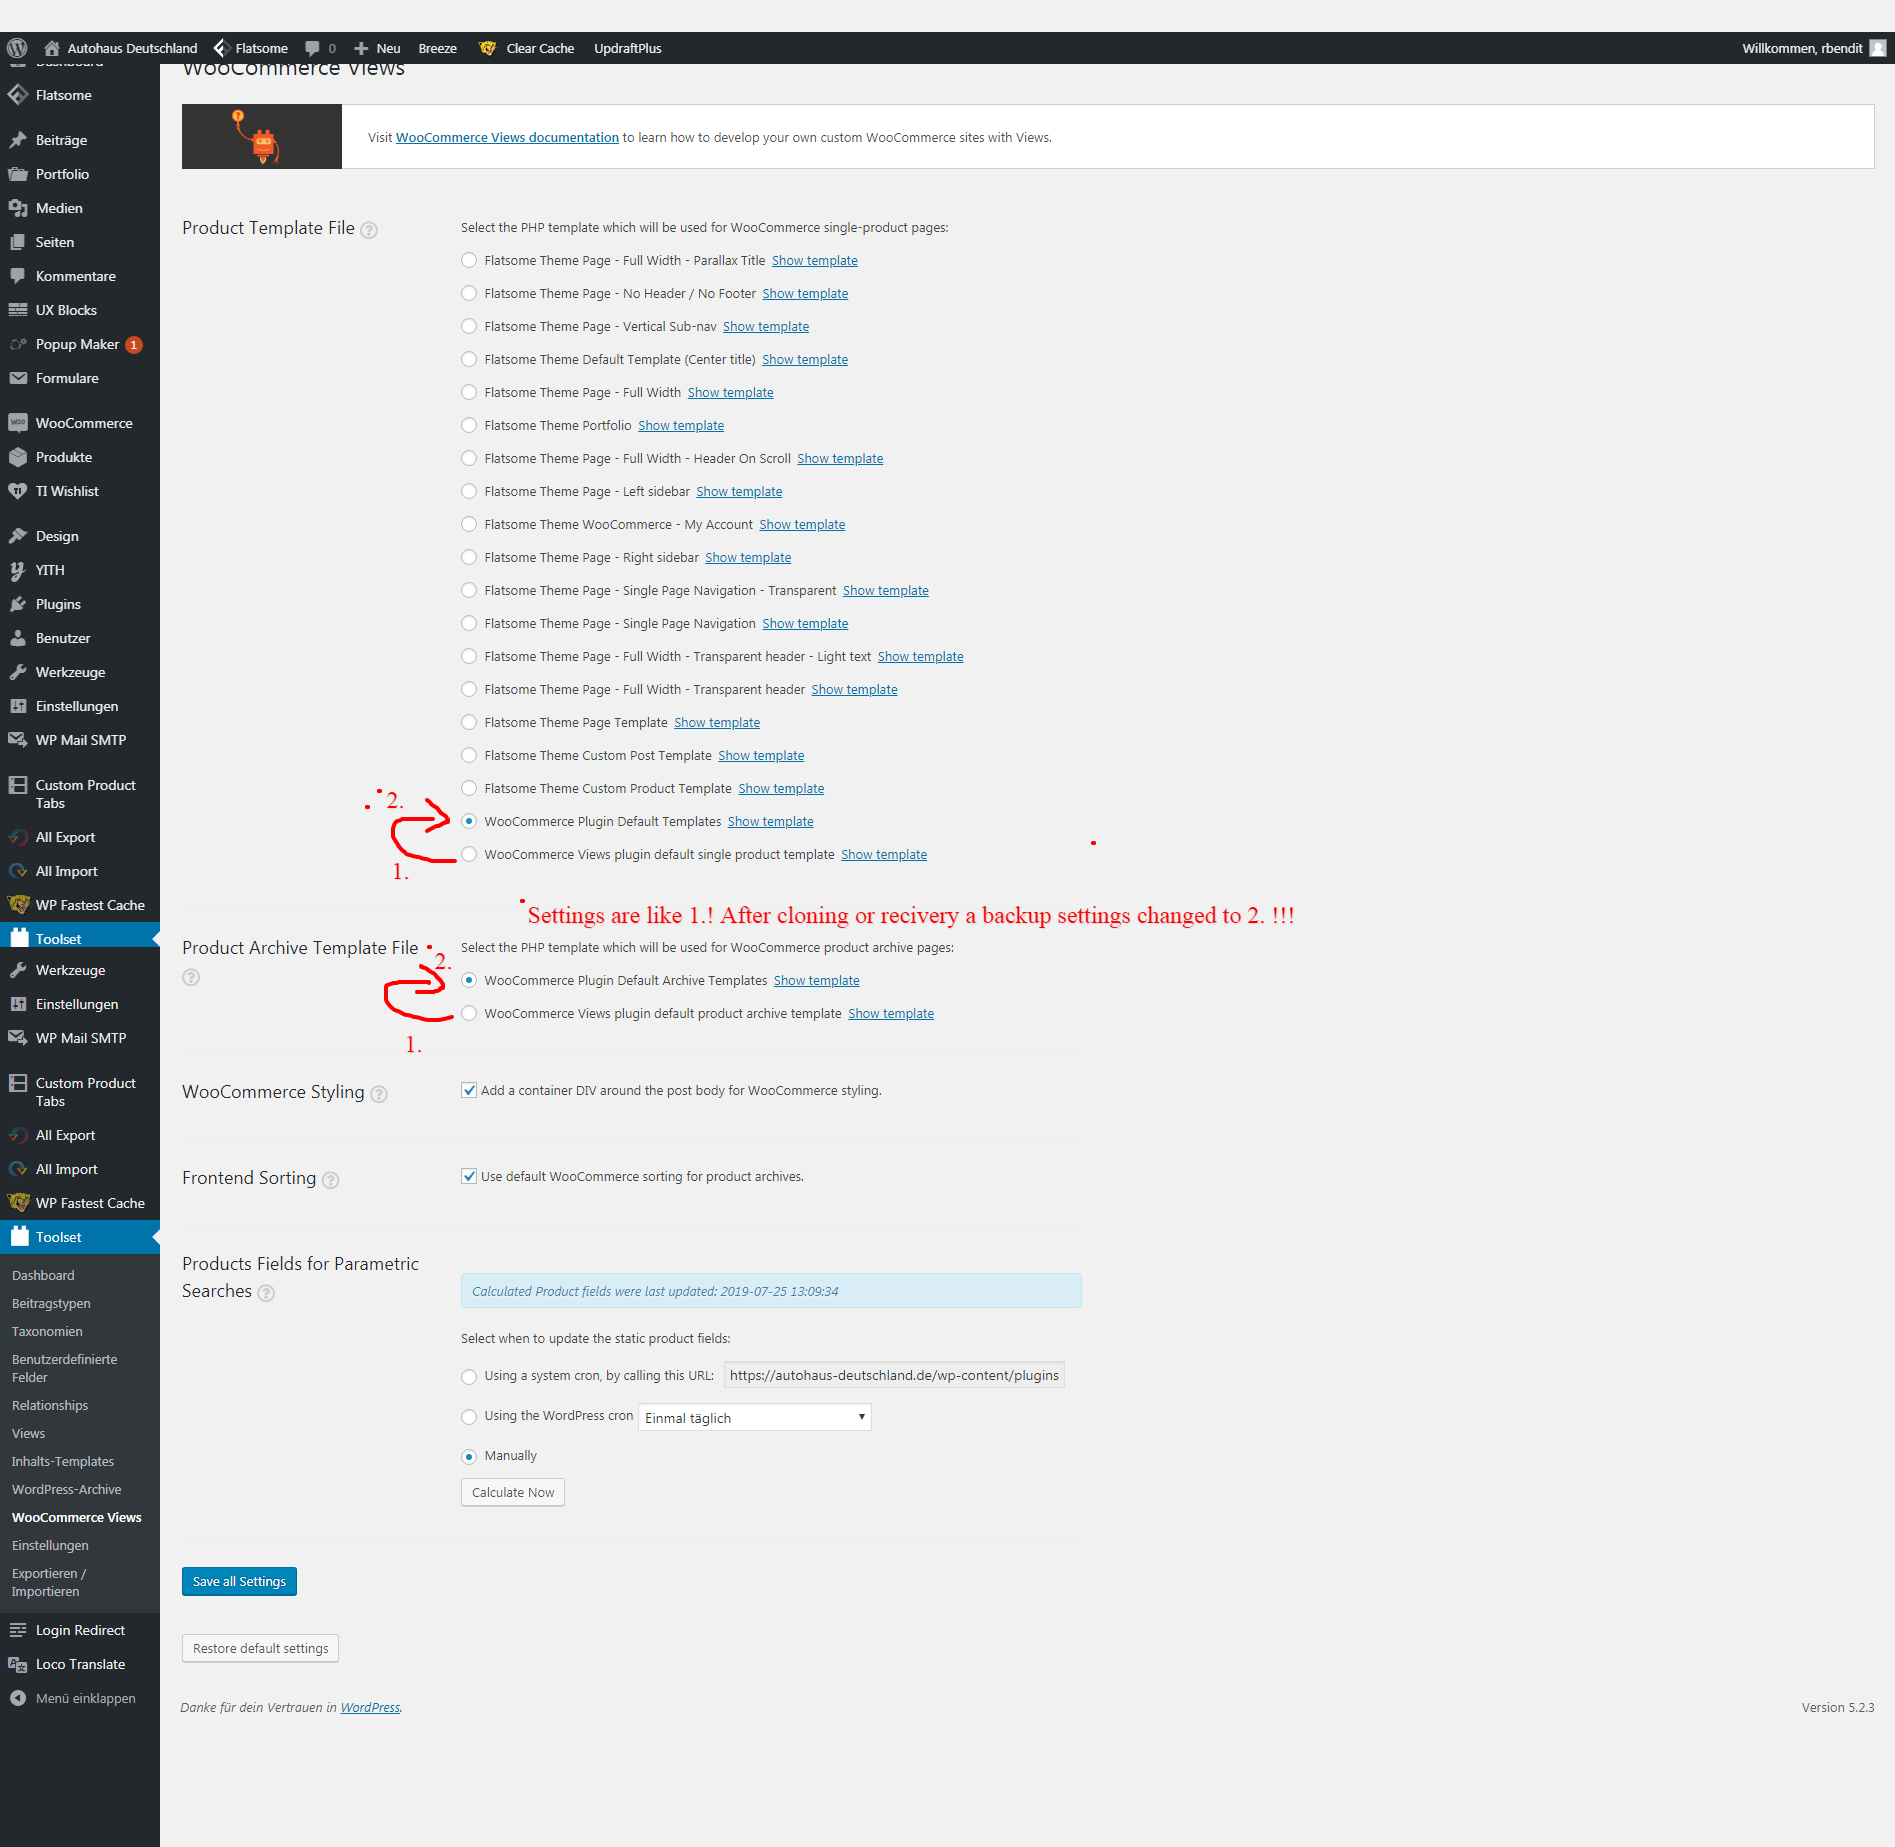The width and height of the screenshot is (1895, 1847).
Task: Click the Popup Maker notification badge
Action: 134,344
